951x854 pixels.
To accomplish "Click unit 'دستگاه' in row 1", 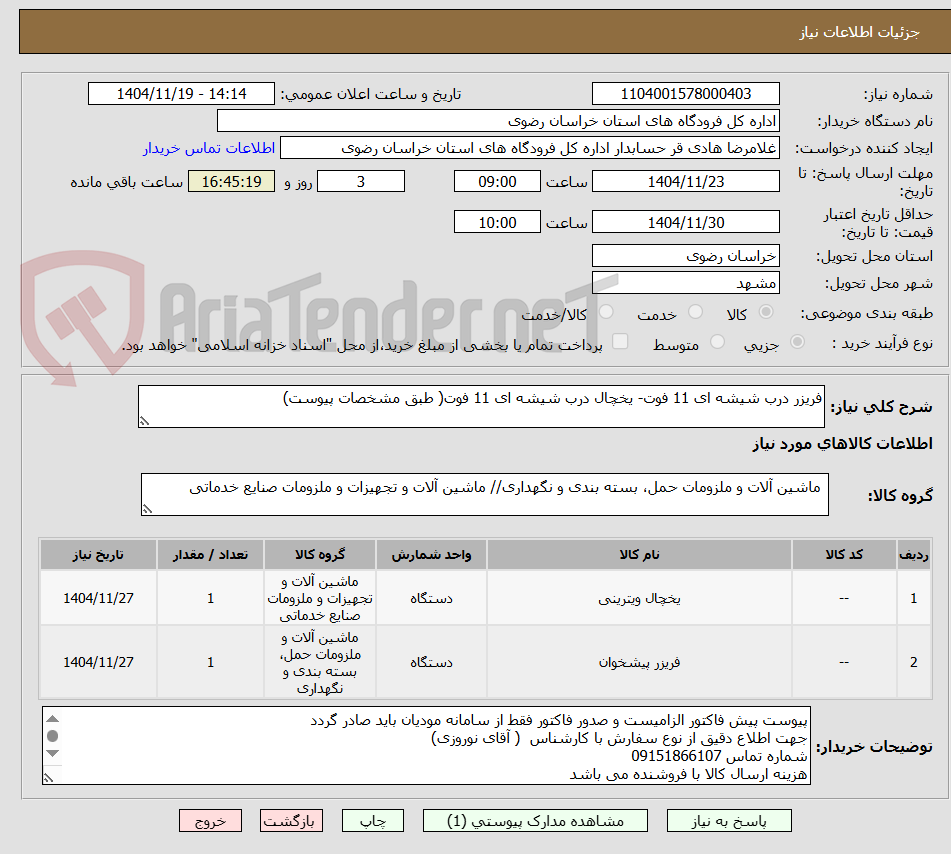I will click(x=431, y=599).
